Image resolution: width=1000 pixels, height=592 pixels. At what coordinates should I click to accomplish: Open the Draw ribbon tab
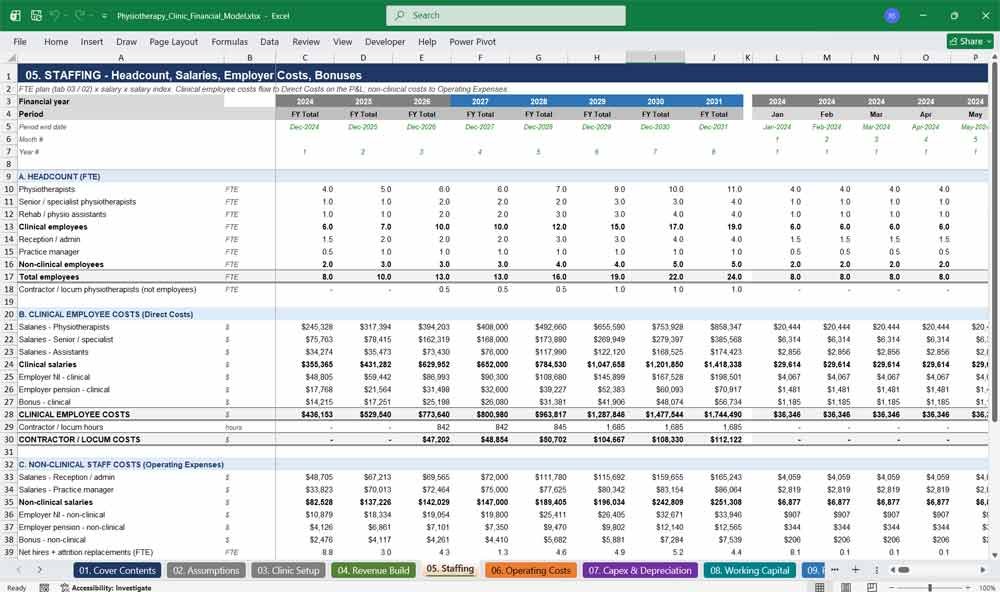pyautogui.click(x=126, y=41)
